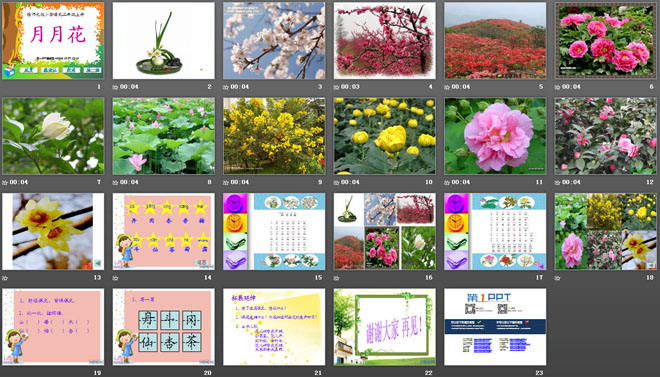Click transition star icon under slide 13
Viewport: 660px width, 377px height.
tap(5, 278)
